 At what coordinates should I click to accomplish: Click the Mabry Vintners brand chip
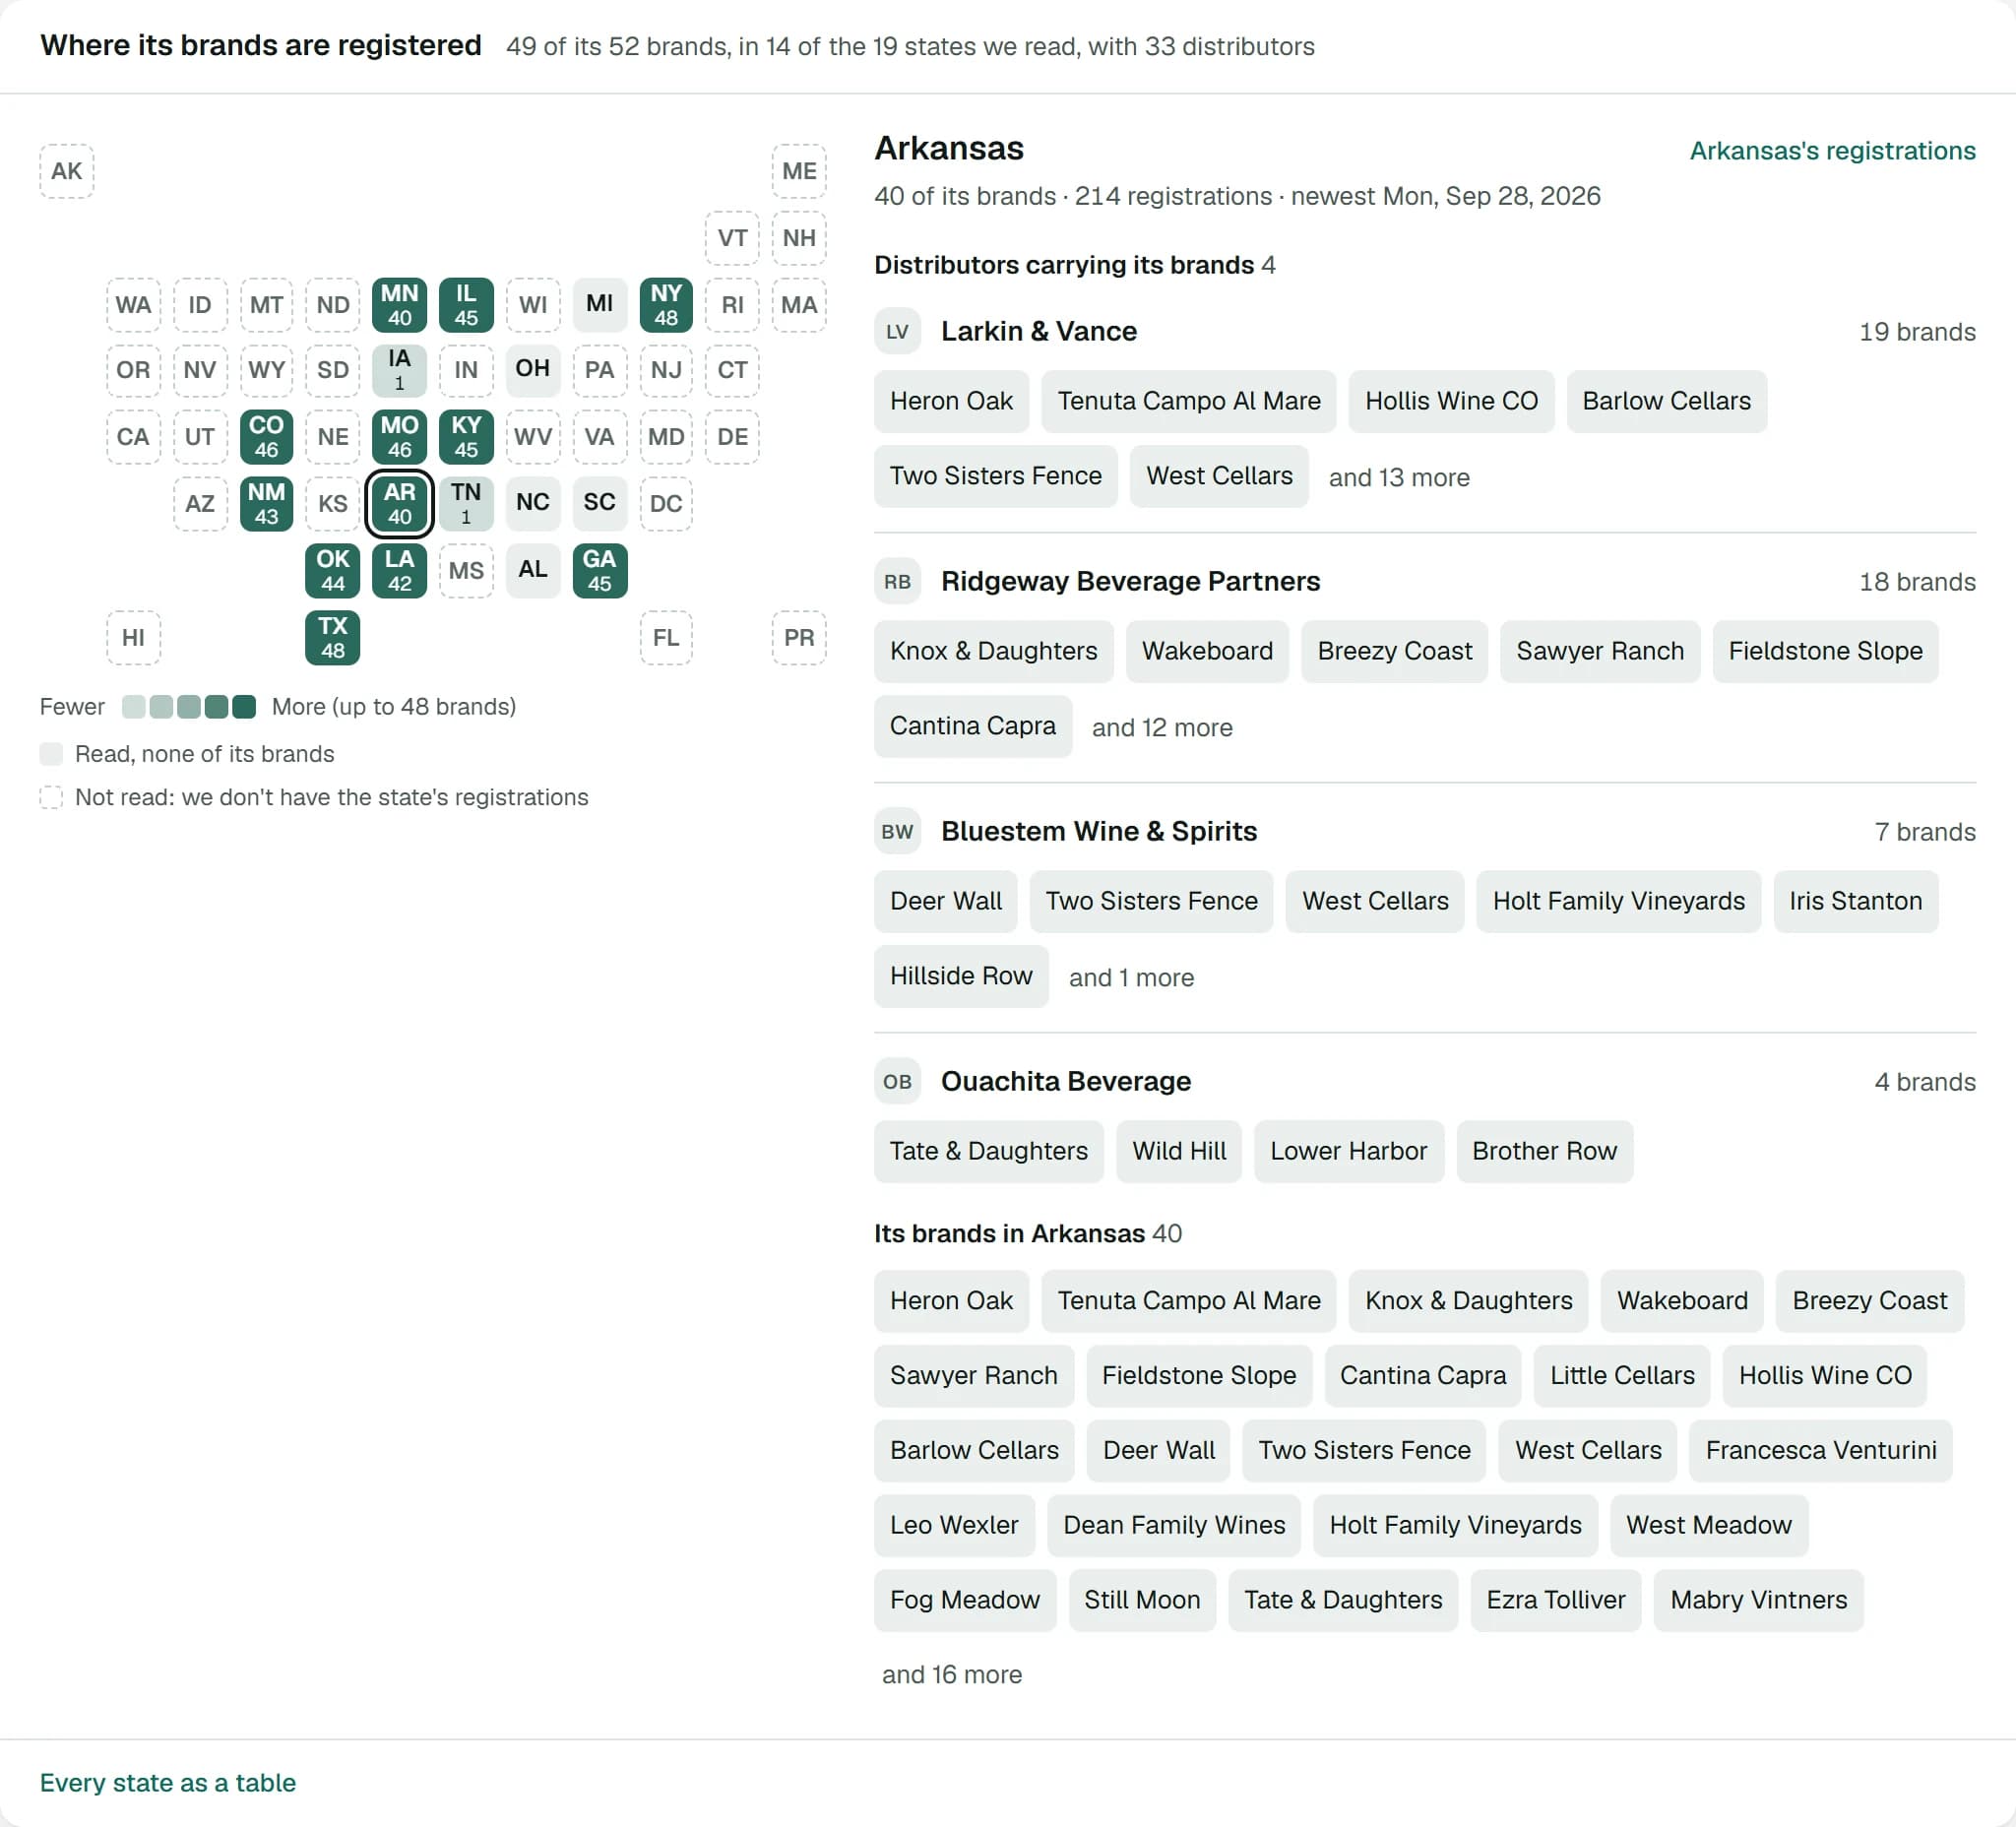pyautogui.click(x=1758, y=1600)
